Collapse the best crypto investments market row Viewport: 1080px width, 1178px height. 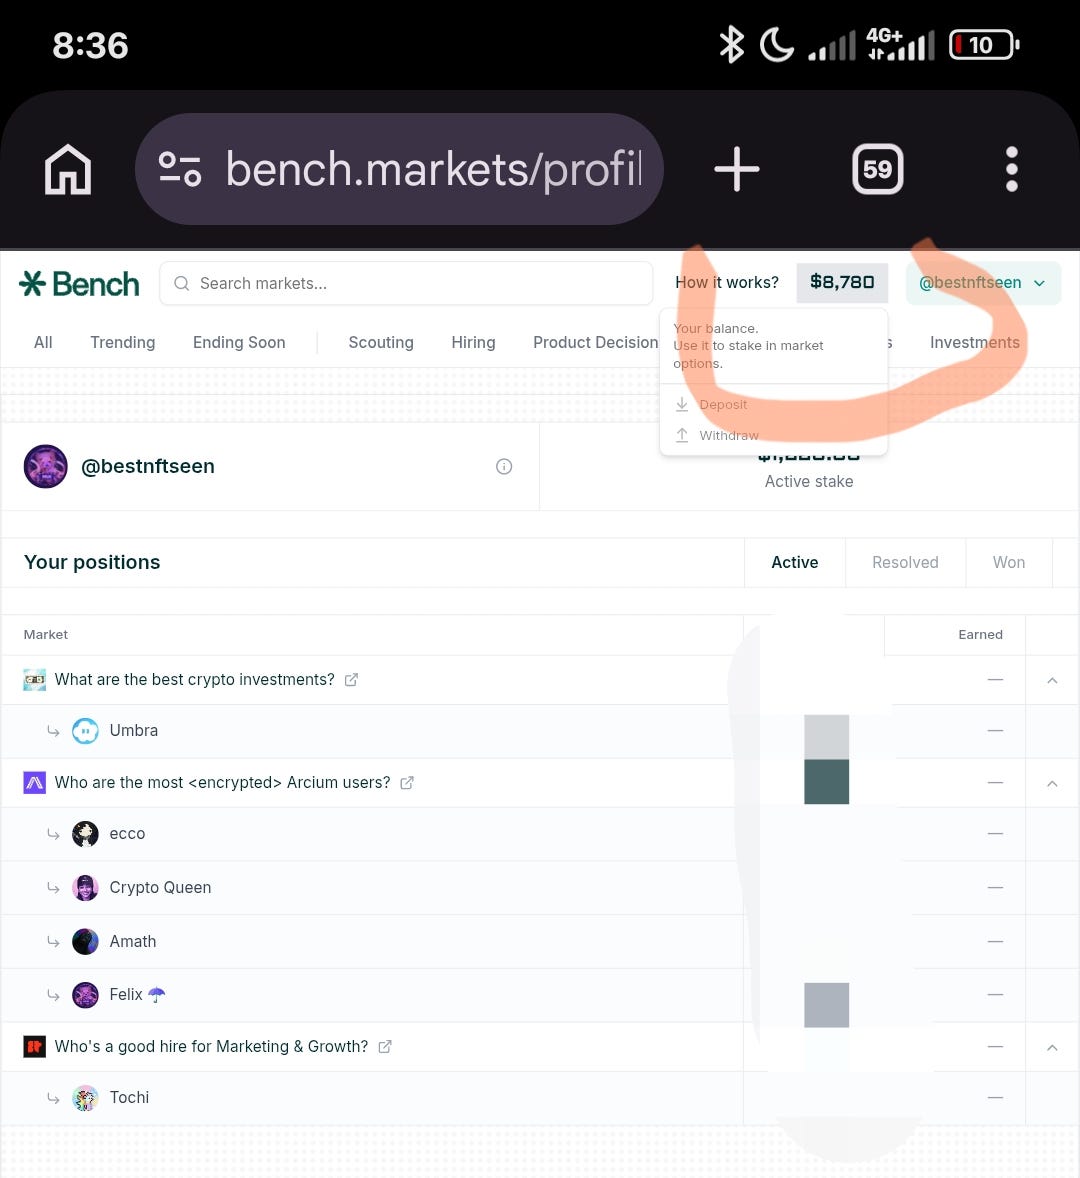click(1052, 680)
